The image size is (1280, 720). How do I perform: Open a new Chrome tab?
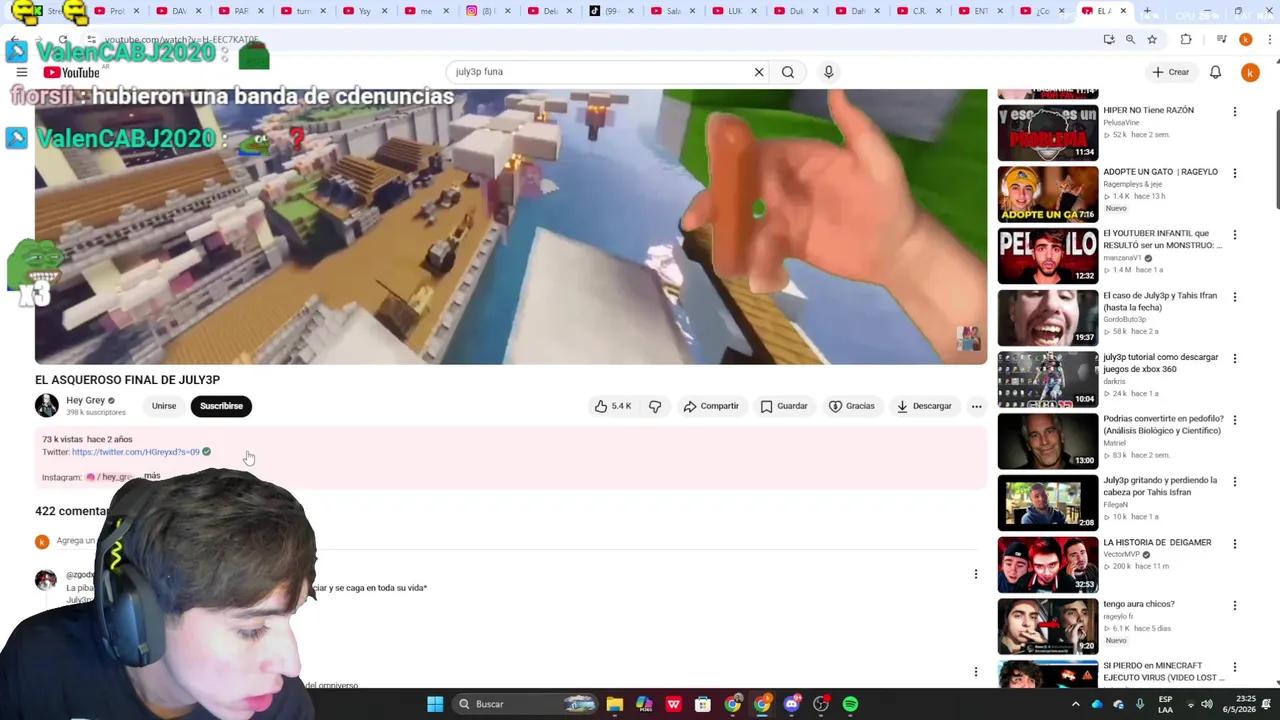click(x=1147, y=11)
